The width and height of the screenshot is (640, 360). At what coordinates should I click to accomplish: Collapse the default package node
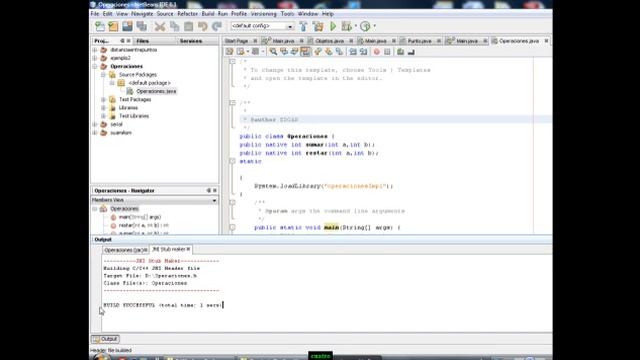point(112,83)
